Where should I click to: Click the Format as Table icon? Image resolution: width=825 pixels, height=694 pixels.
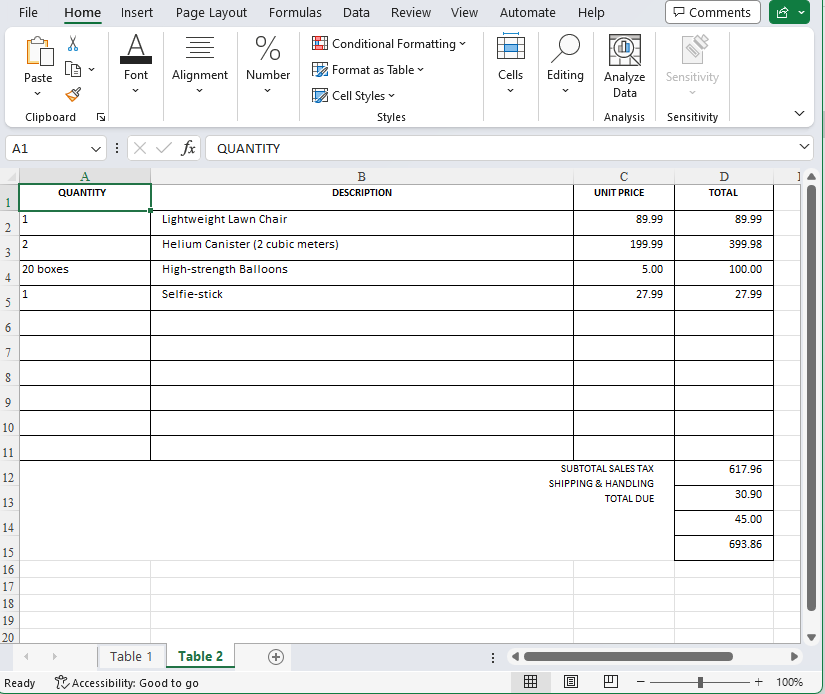(321, 69)
